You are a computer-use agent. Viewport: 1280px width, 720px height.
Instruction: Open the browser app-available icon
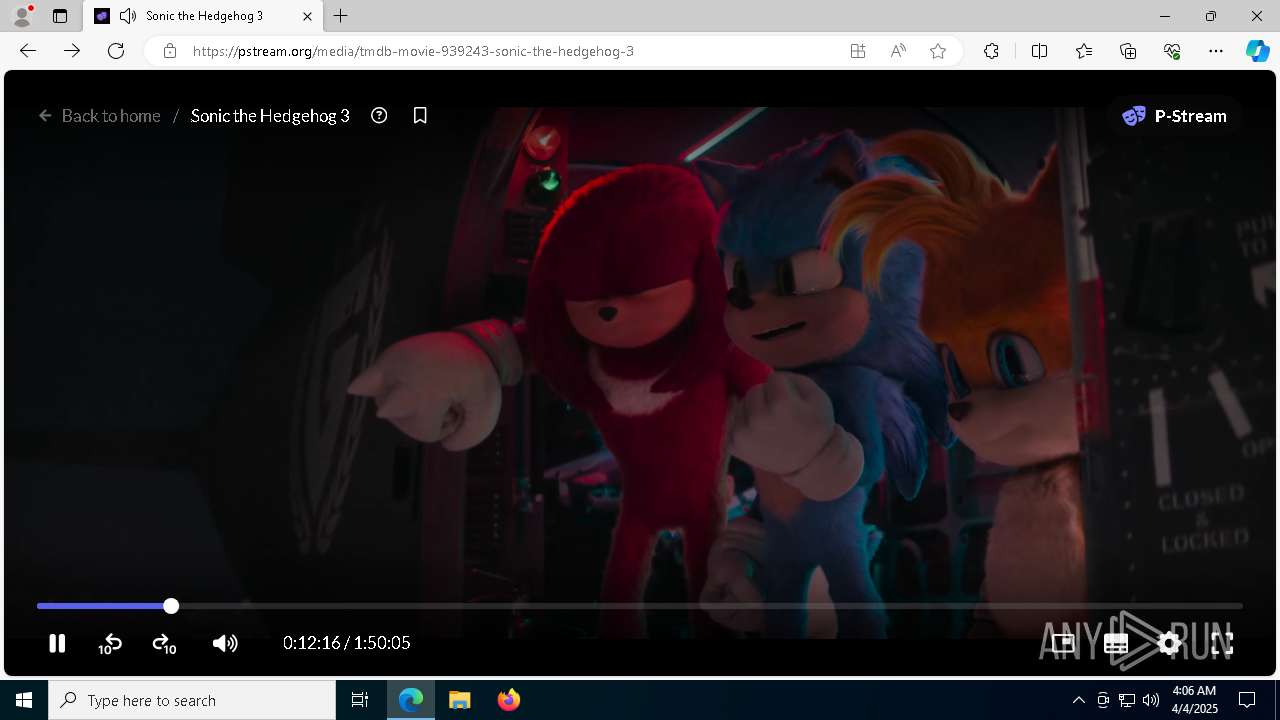(858, 51)
